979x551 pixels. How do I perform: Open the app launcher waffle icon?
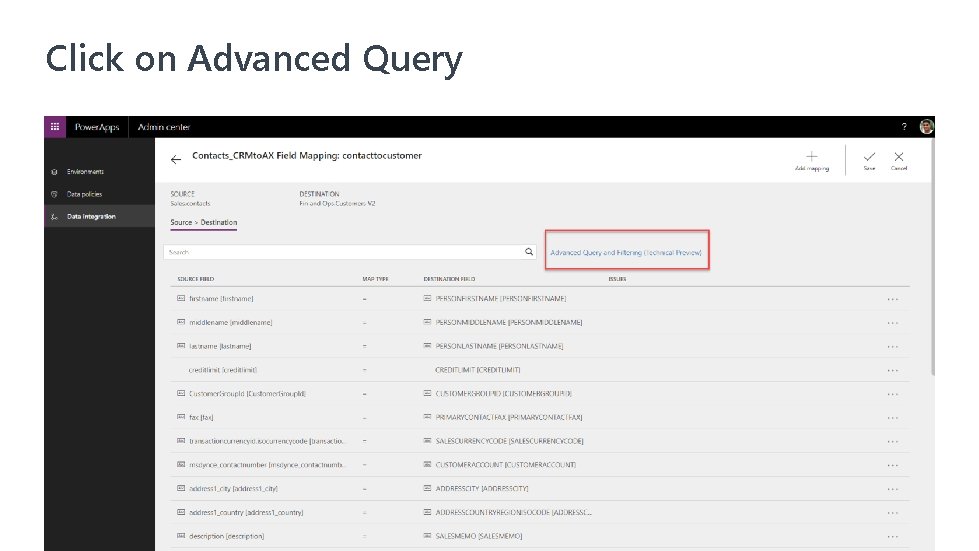pyautogui.click(x=55, y=127)
